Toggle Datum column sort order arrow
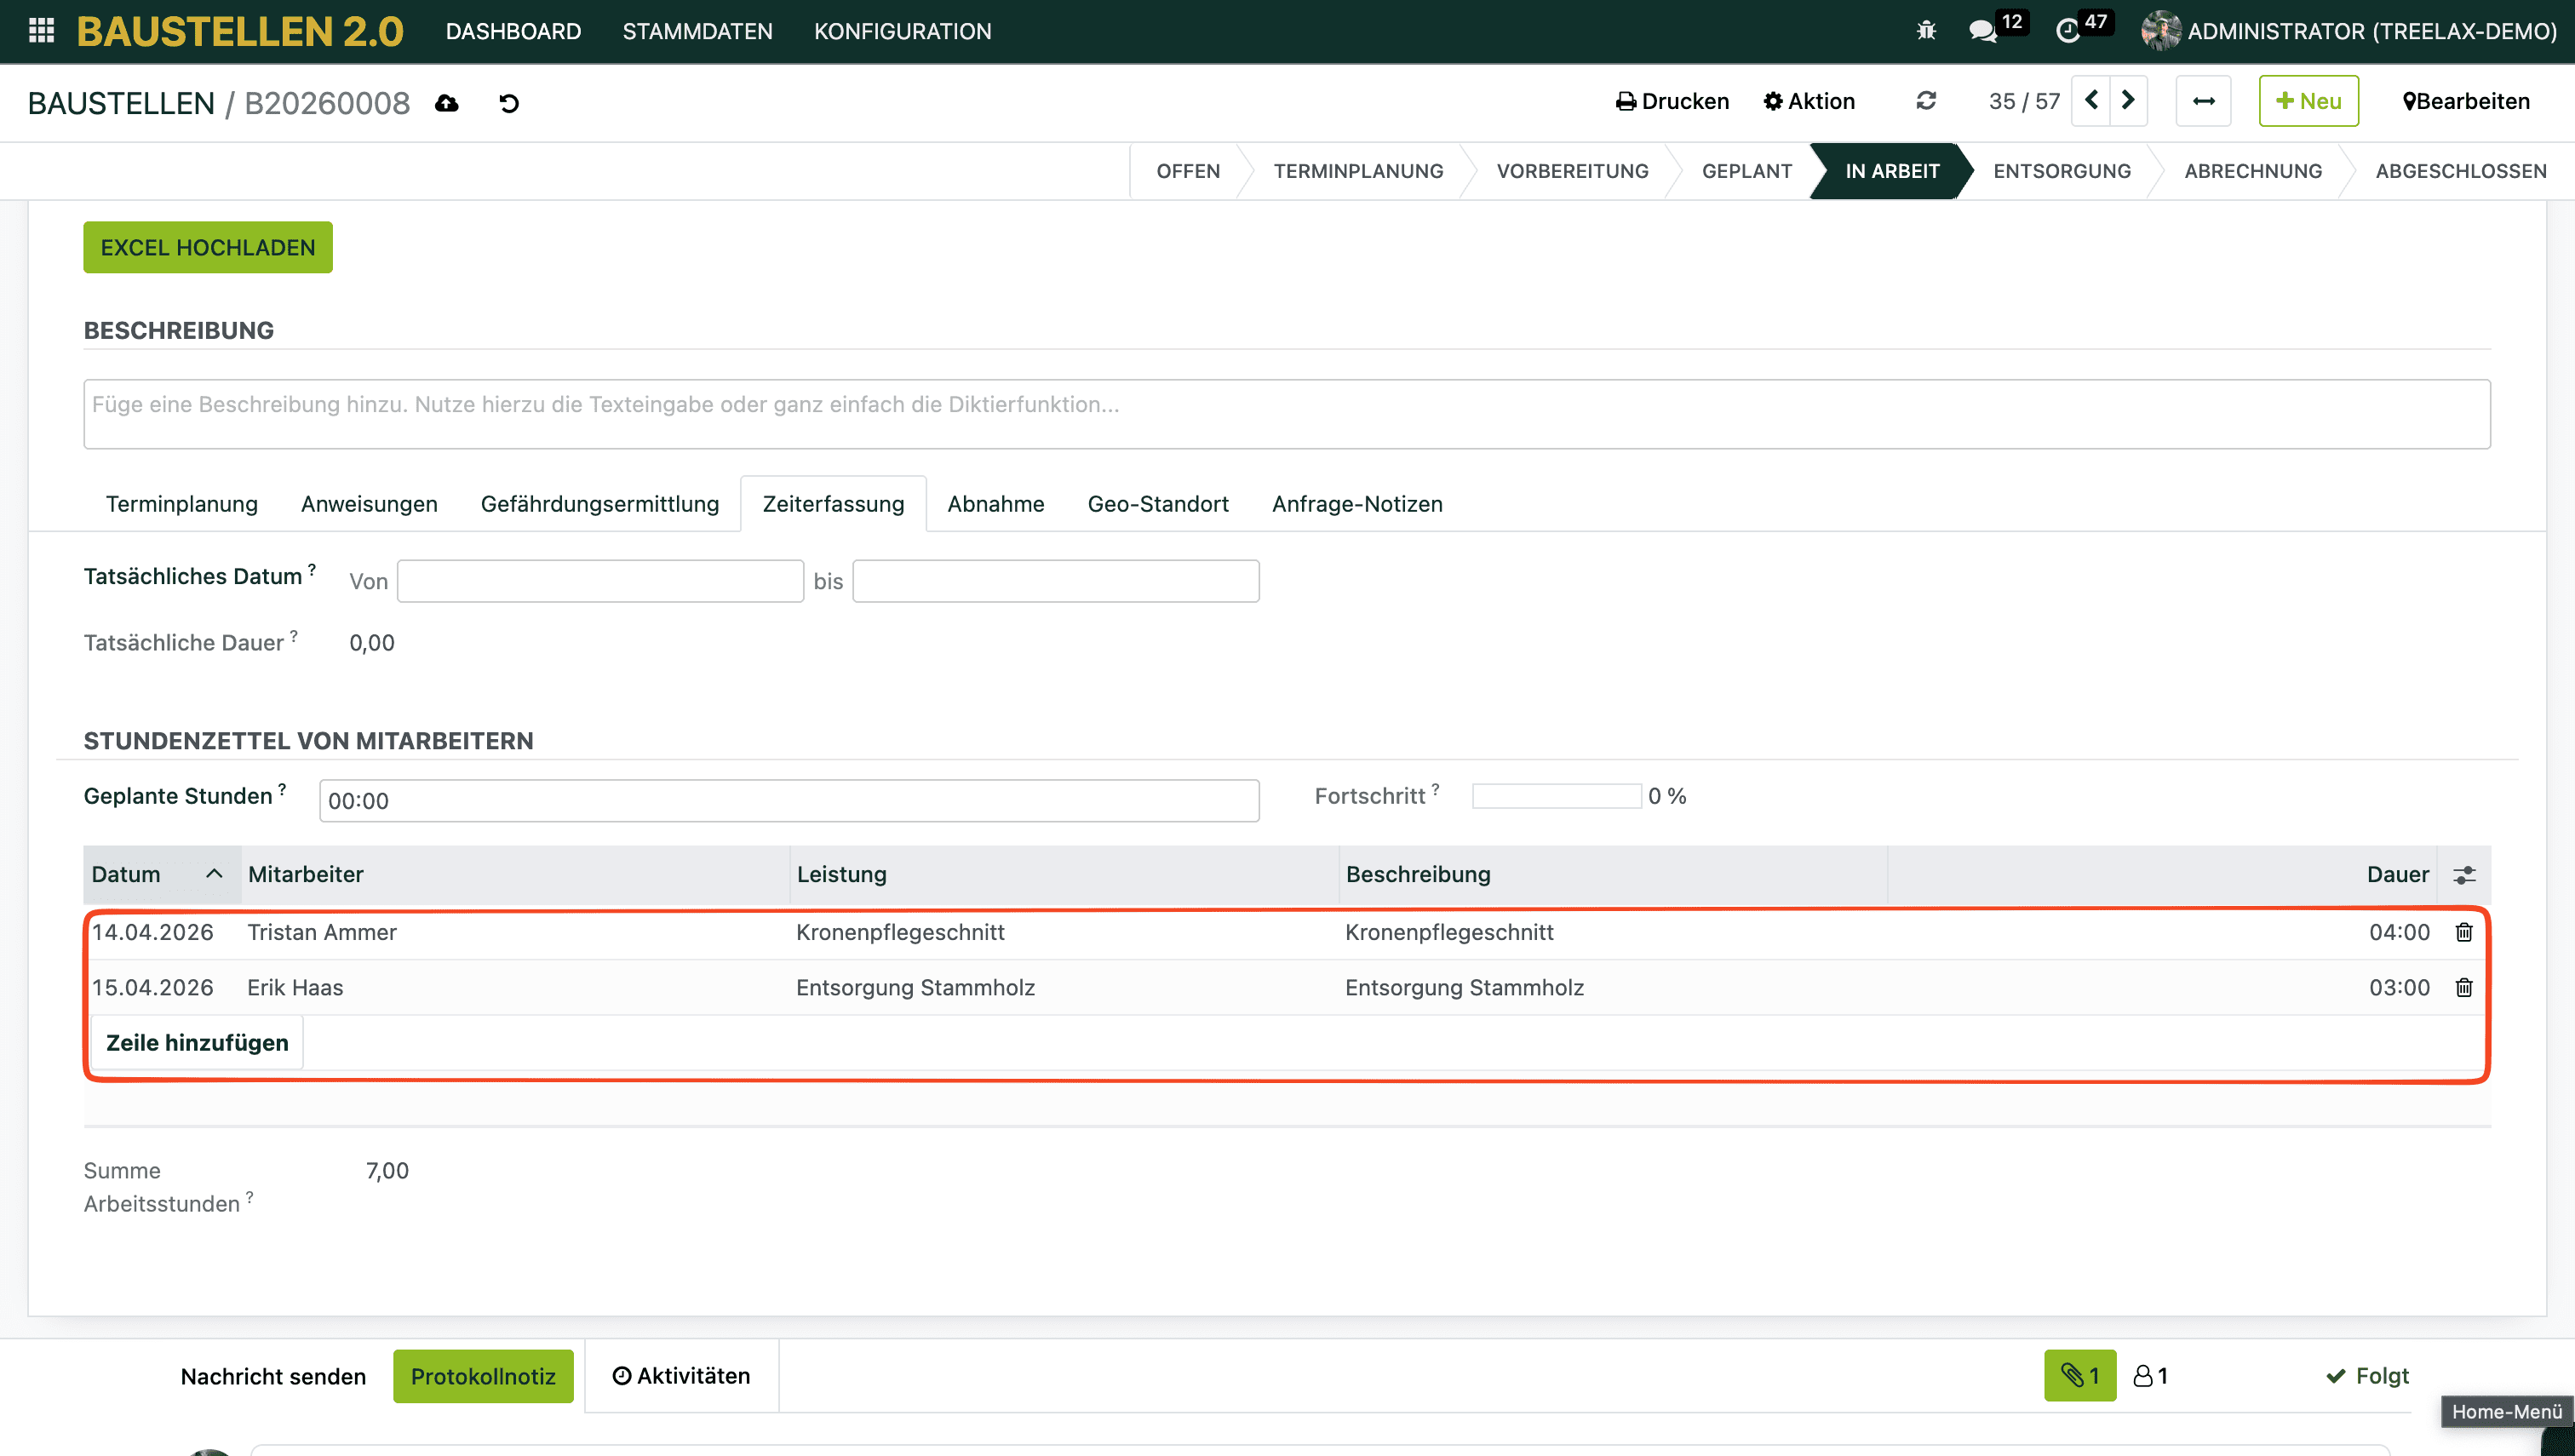Viewport: 2575px width, 1456px height. tap(213, 874)
